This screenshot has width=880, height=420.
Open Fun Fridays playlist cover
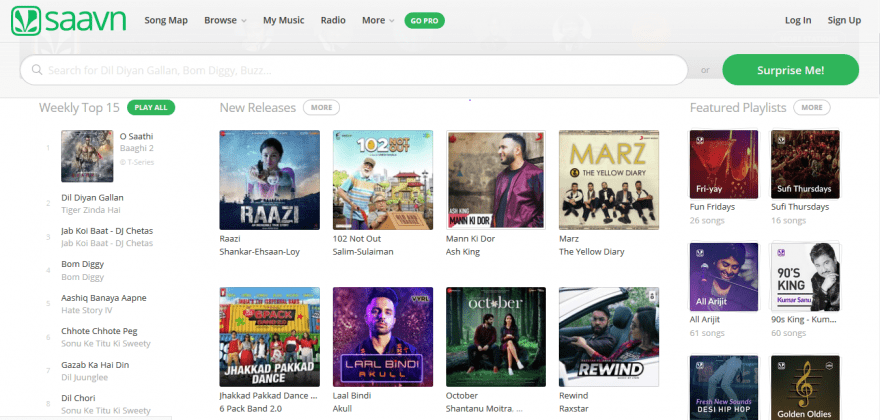pyautogui.click(x=723, y=165)
